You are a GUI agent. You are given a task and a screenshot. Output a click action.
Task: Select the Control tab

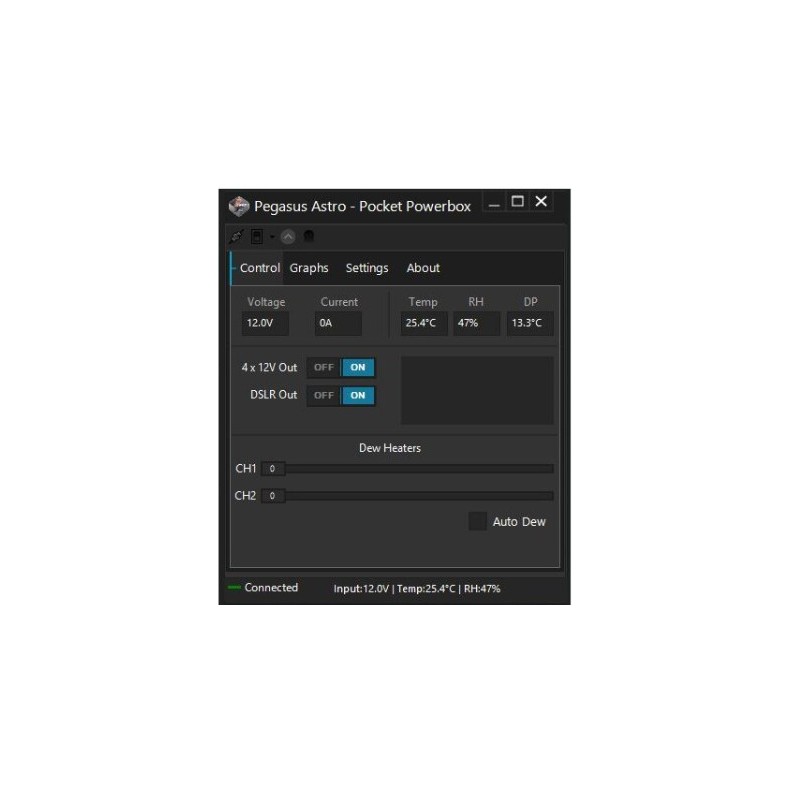pyautogui.click(x=259, y=268)
